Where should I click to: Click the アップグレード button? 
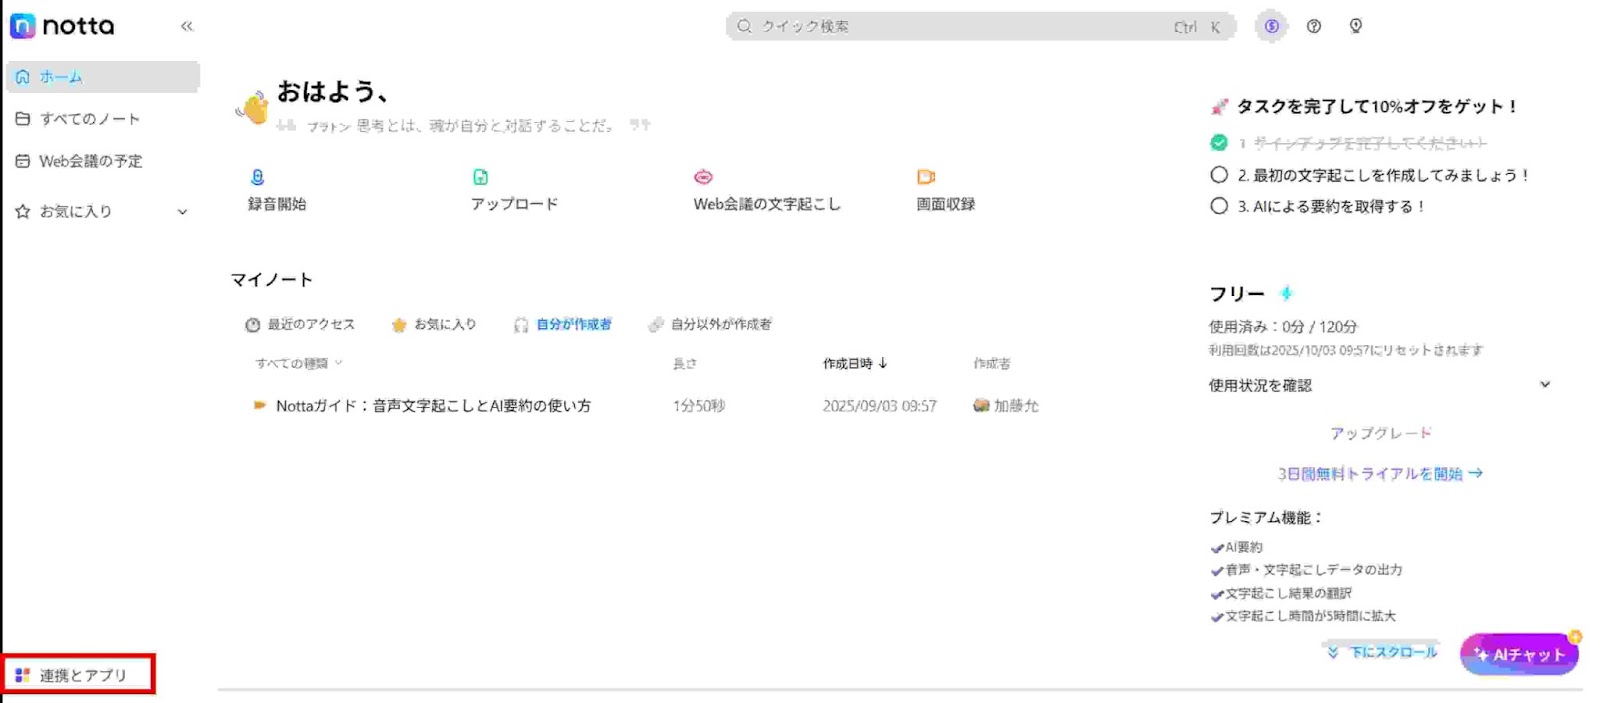1380,433
